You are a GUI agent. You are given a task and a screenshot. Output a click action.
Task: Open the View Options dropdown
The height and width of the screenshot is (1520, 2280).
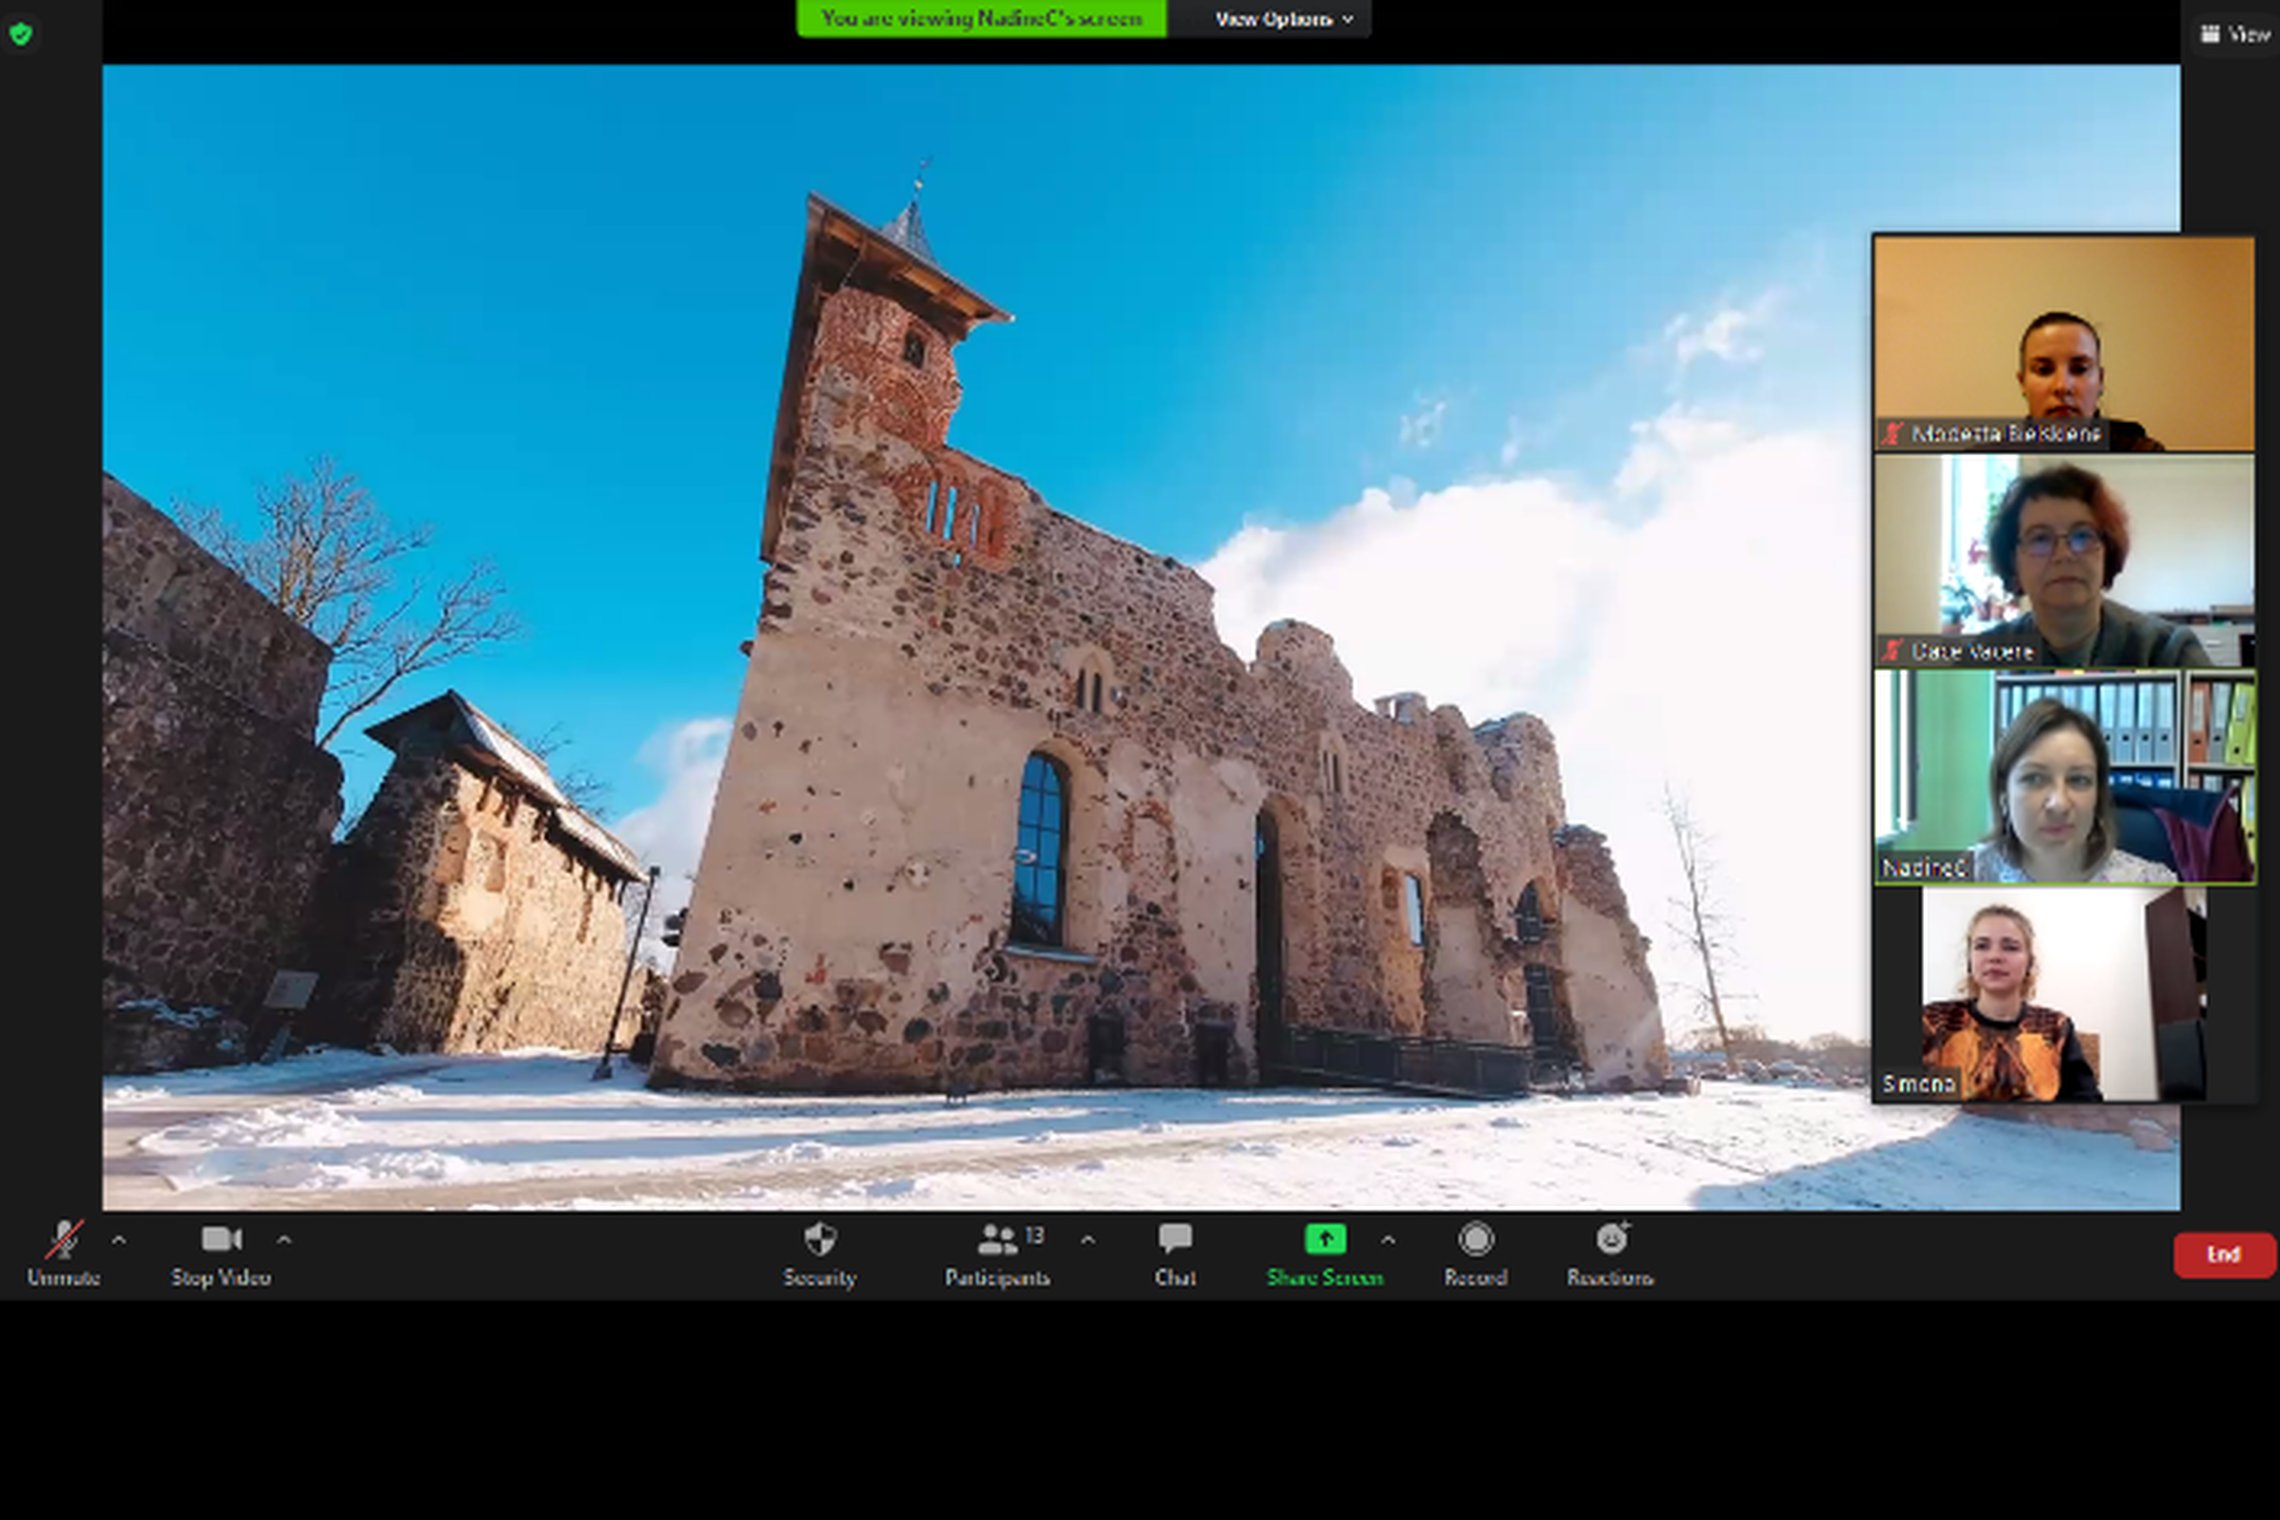1284,19
